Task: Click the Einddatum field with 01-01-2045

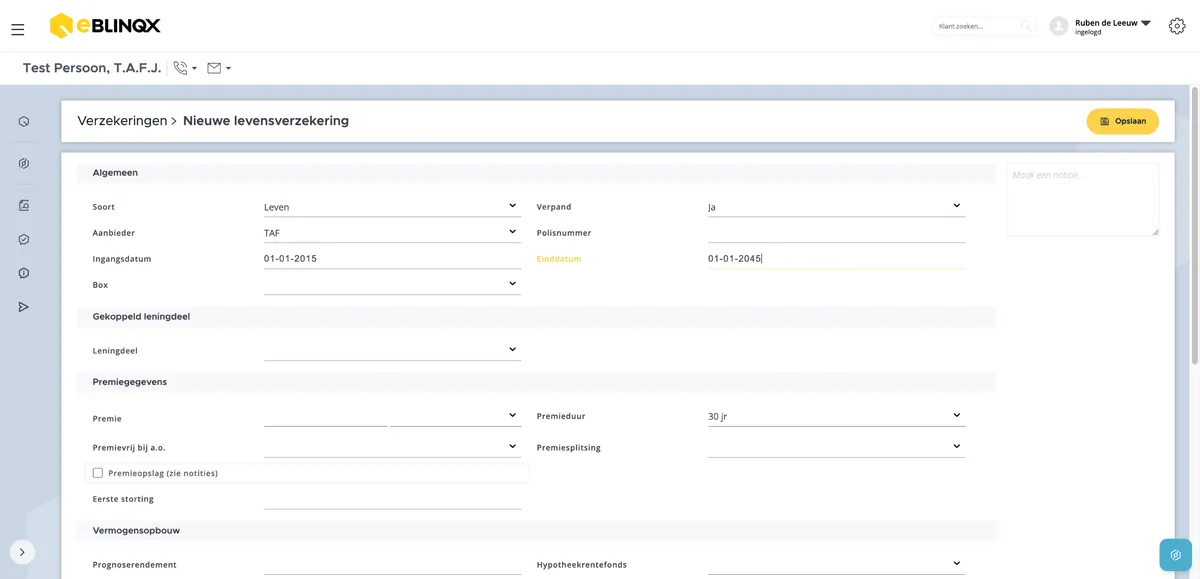Action: (x=836, y=259)
